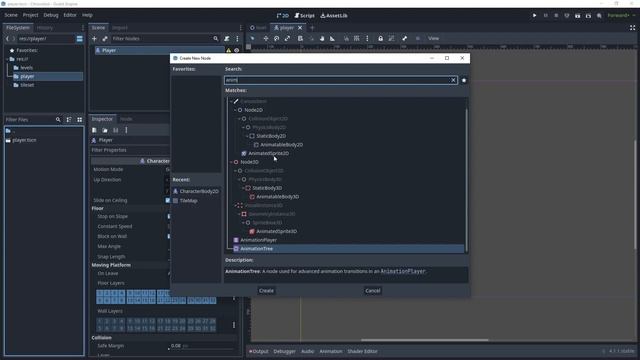The width and height of the screenshot is (640, 360).
Task: Toggle the Slide on Ceiling checkbox
Action: 168,200
